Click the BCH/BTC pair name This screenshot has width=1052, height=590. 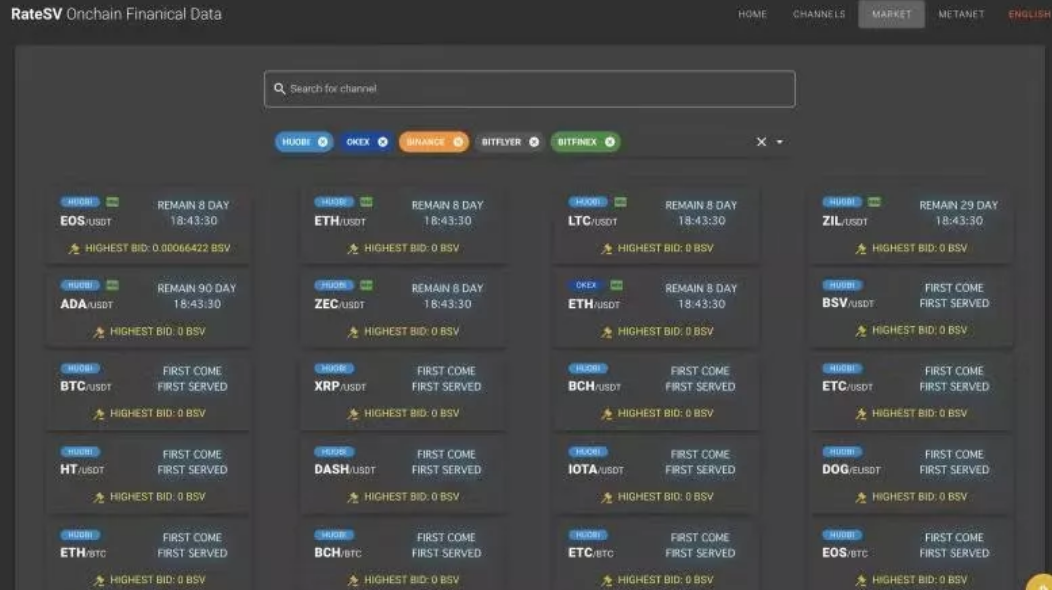pos(337,552)
